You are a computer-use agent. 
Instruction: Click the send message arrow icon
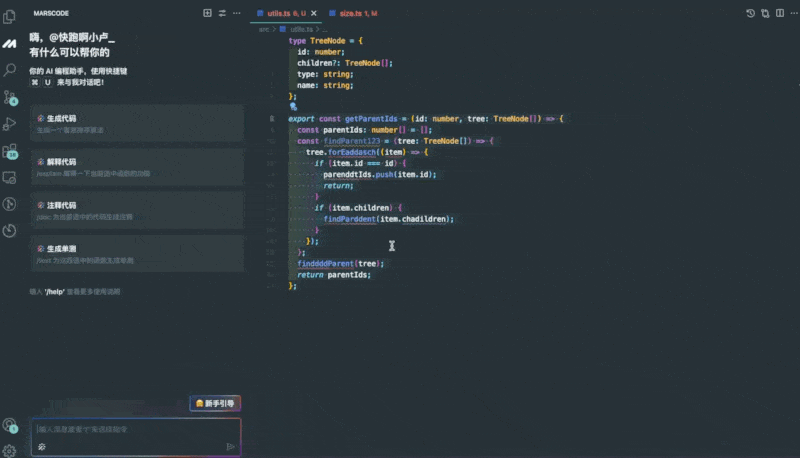(x=230, y=447)
